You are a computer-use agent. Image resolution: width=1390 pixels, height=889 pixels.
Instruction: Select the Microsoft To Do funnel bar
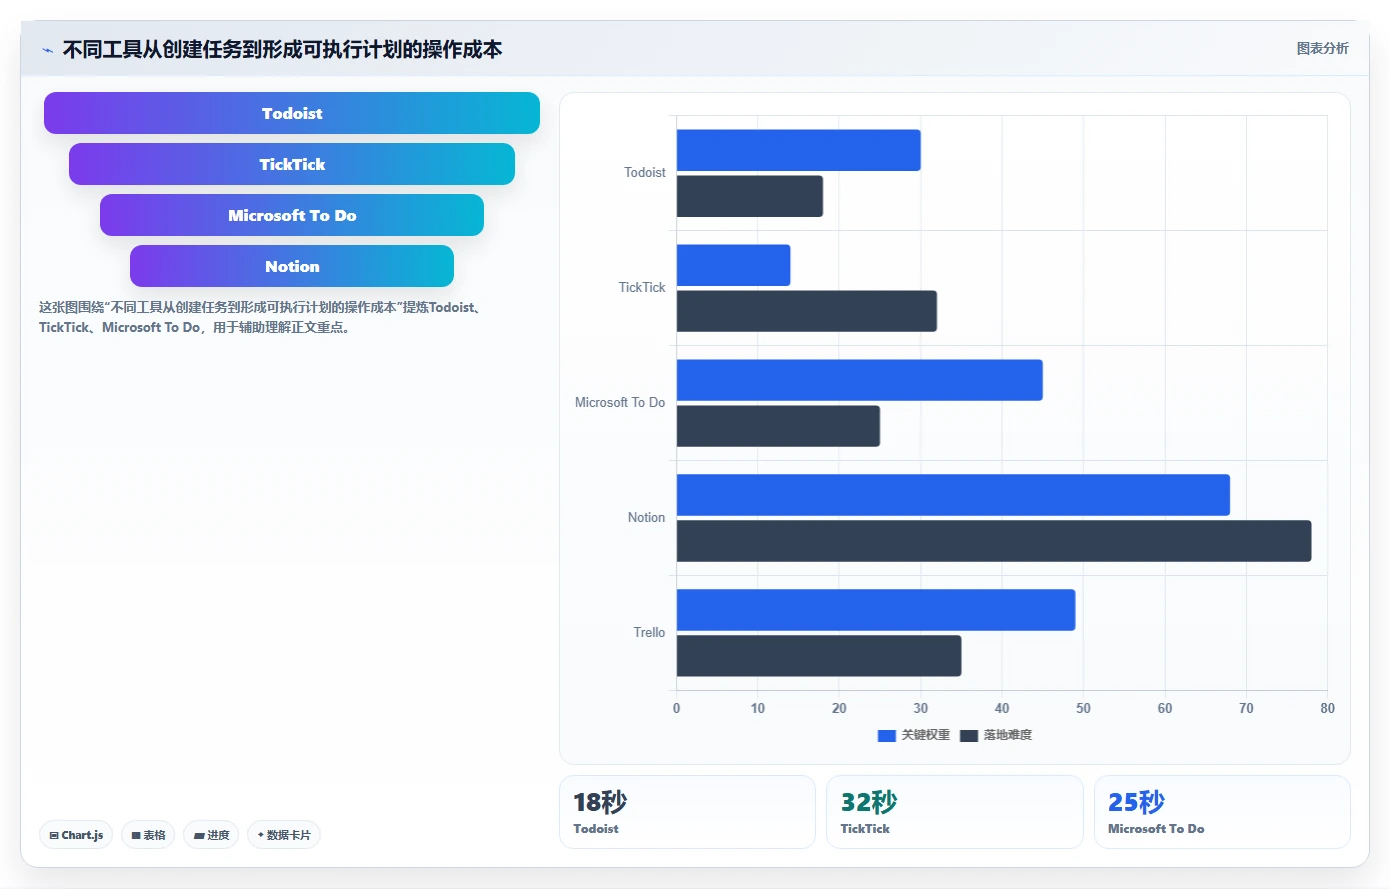tap(292, 215)
